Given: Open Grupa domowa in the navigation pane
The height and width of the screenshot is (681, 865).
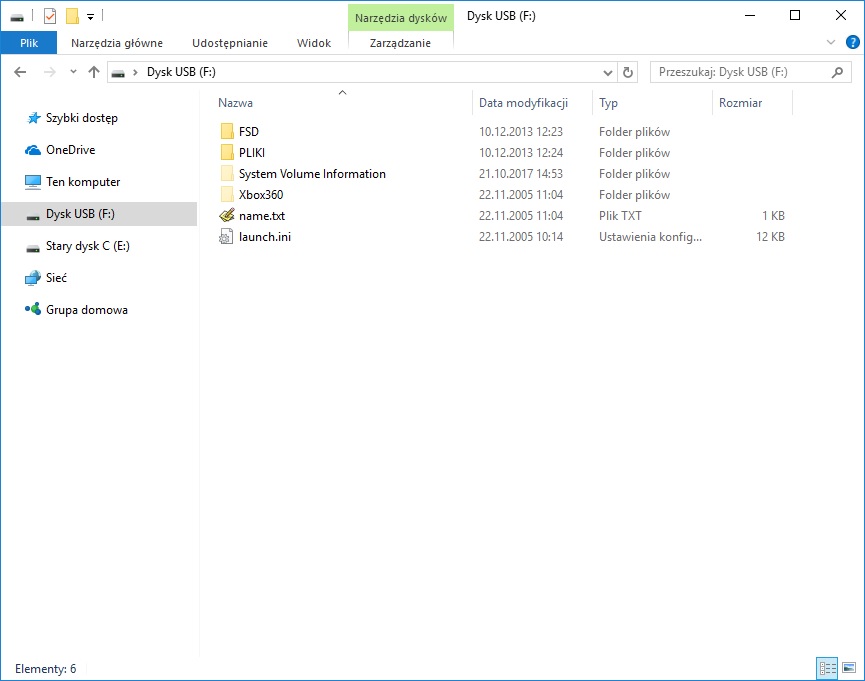Looking at the screenshot, I should [x=87, y=310].
